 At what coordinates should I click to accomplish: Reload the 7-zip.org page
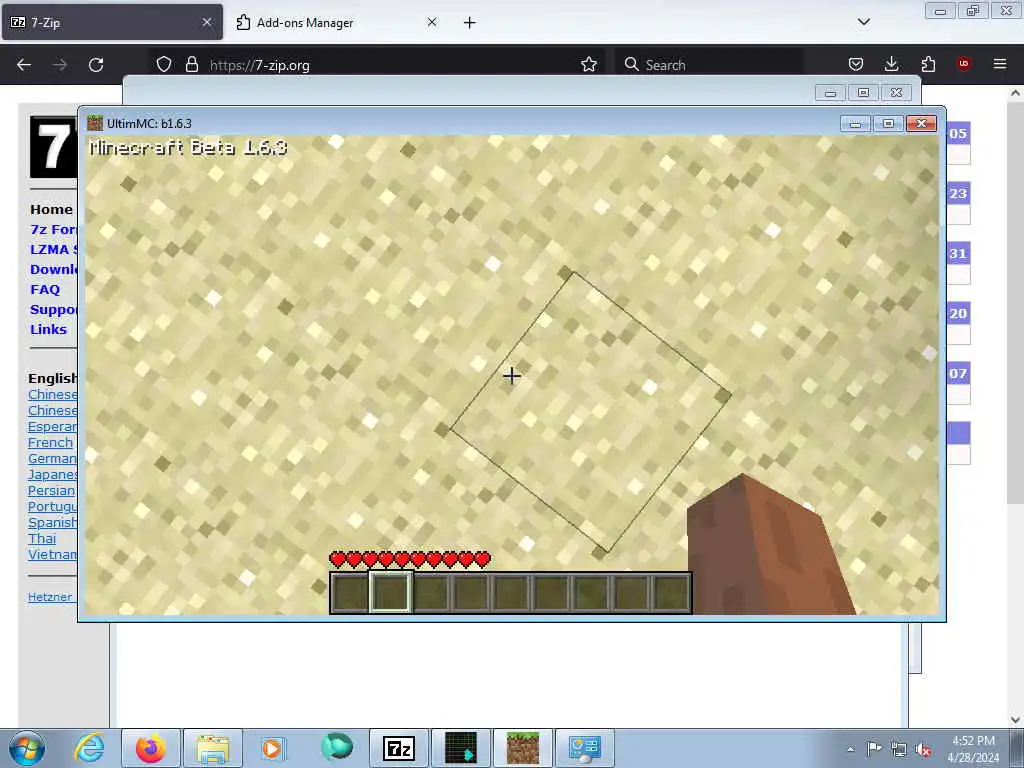(x=96, y=65)
